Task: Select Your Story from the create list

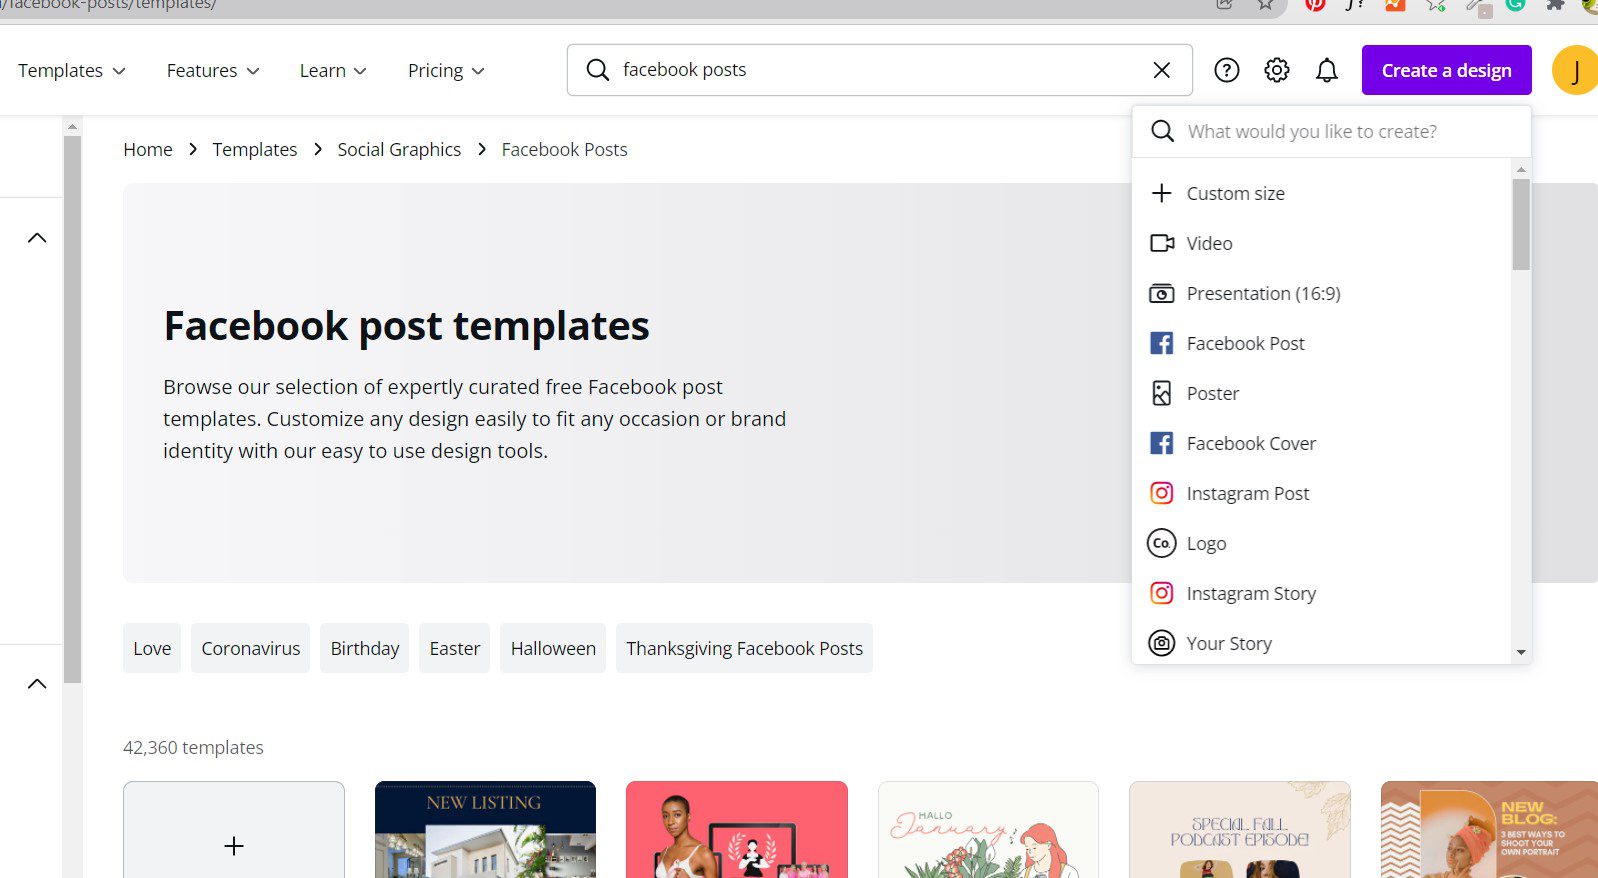Action: [1321, 643]
